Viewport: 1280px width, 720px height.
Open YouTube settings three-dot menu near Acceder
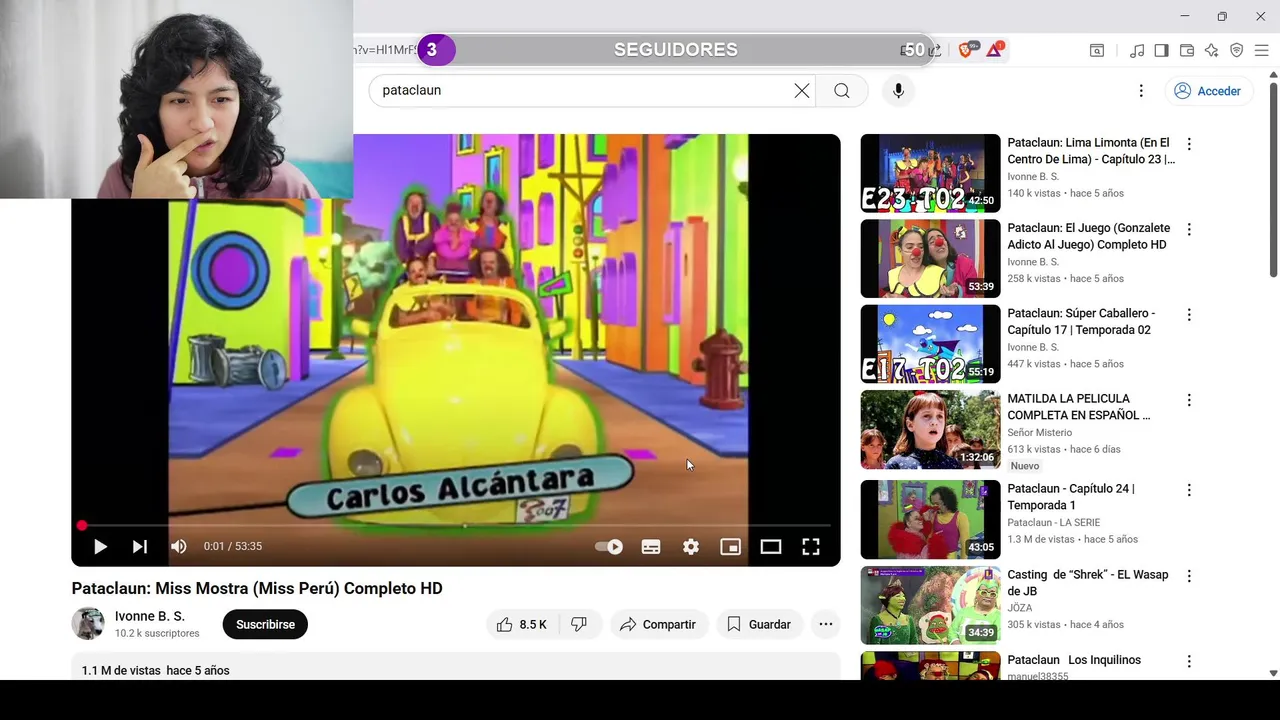click(x=1141, y=91)
